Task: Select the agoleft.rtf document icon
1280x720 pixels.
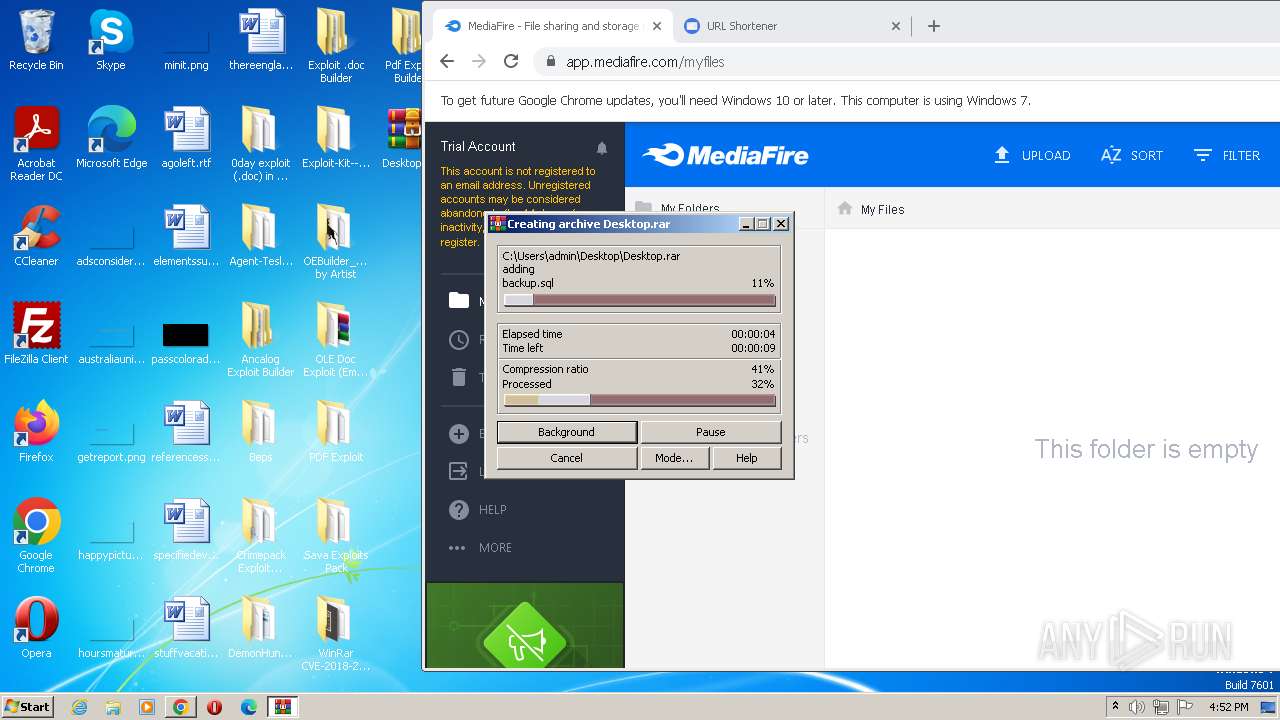Action: [186, 138]
